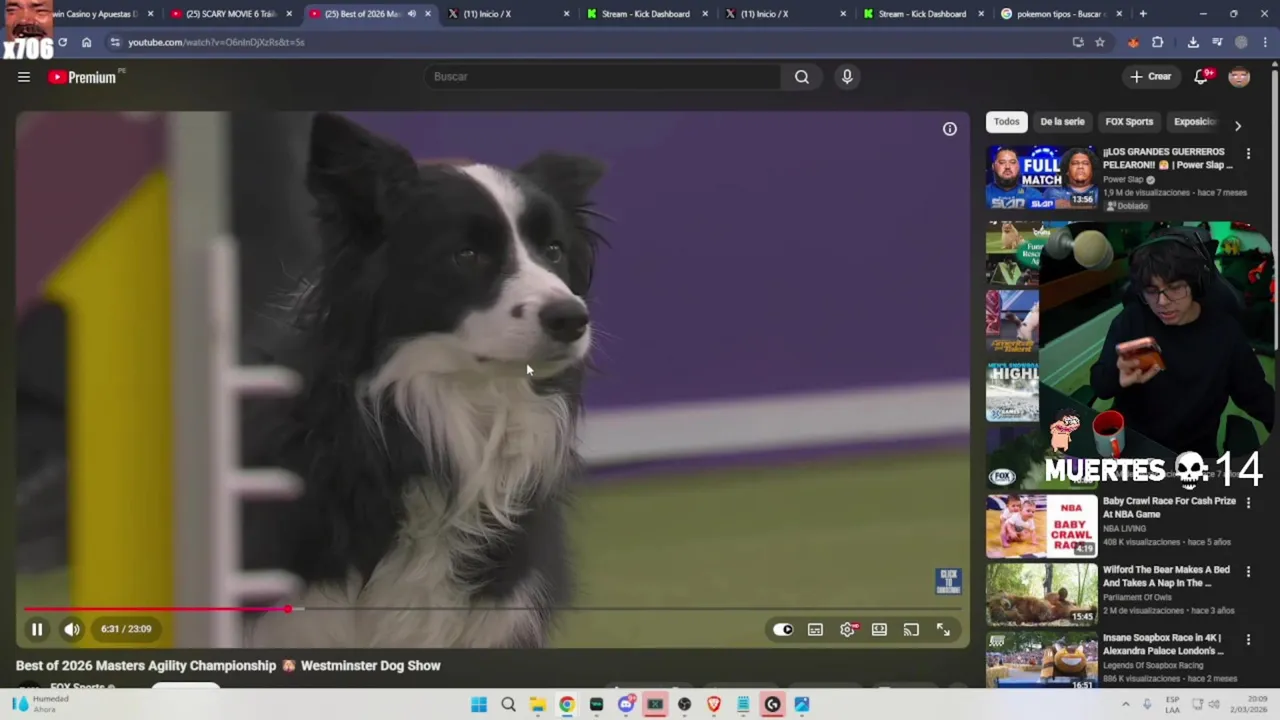Go to YouTube Premium home logo
1280x720 pixels.
pos(84,77)
